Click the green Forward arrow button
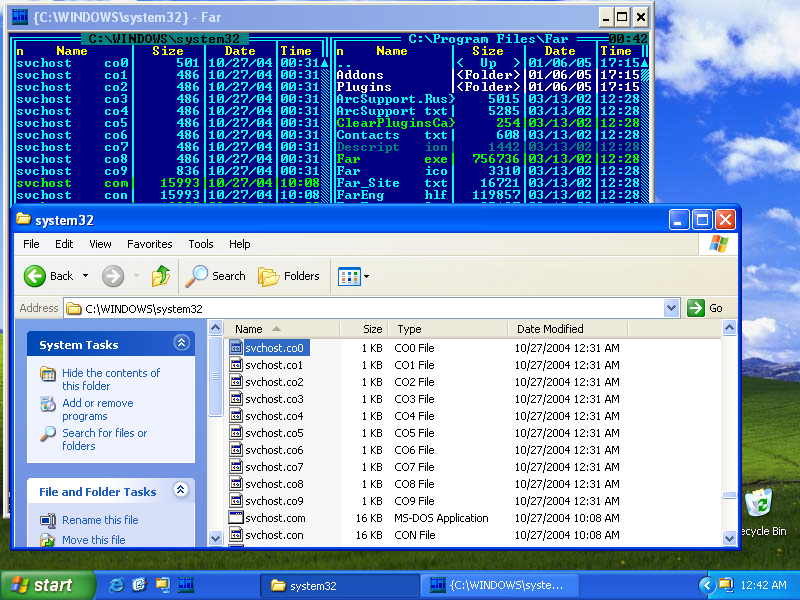800x600 pixels. tap(113, 276)
